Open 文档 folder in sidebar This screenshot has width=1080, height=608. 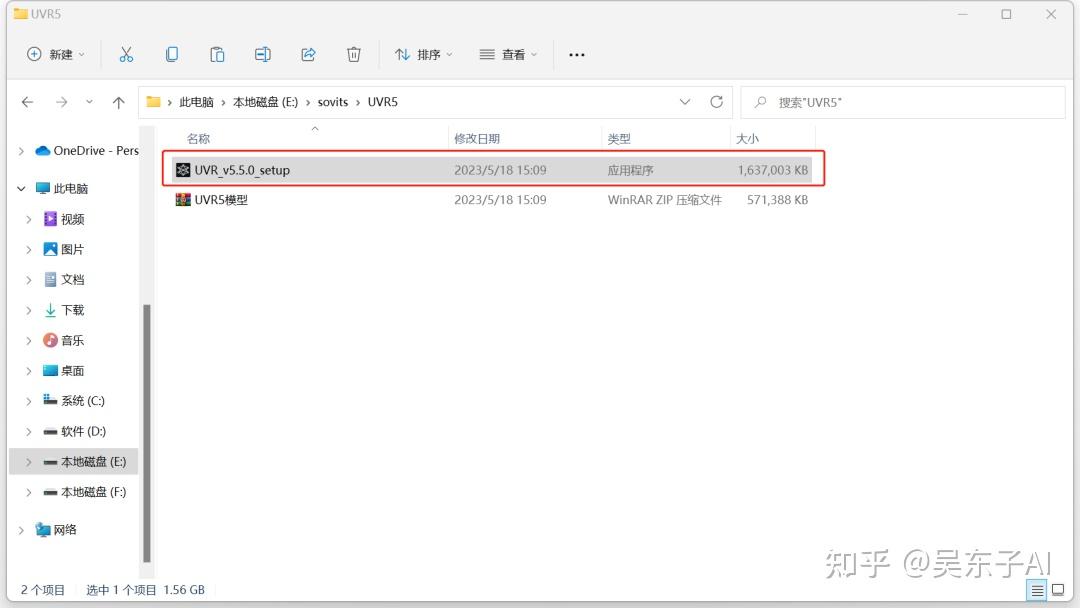coord(64,280)
